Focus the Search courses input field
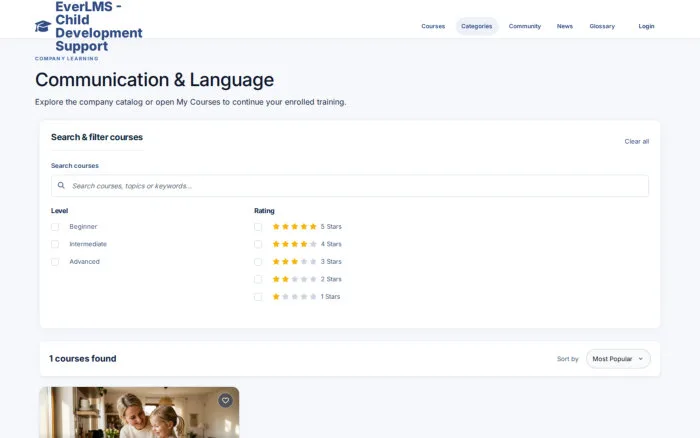The image size is (700, 438). (x=350, y=186)
